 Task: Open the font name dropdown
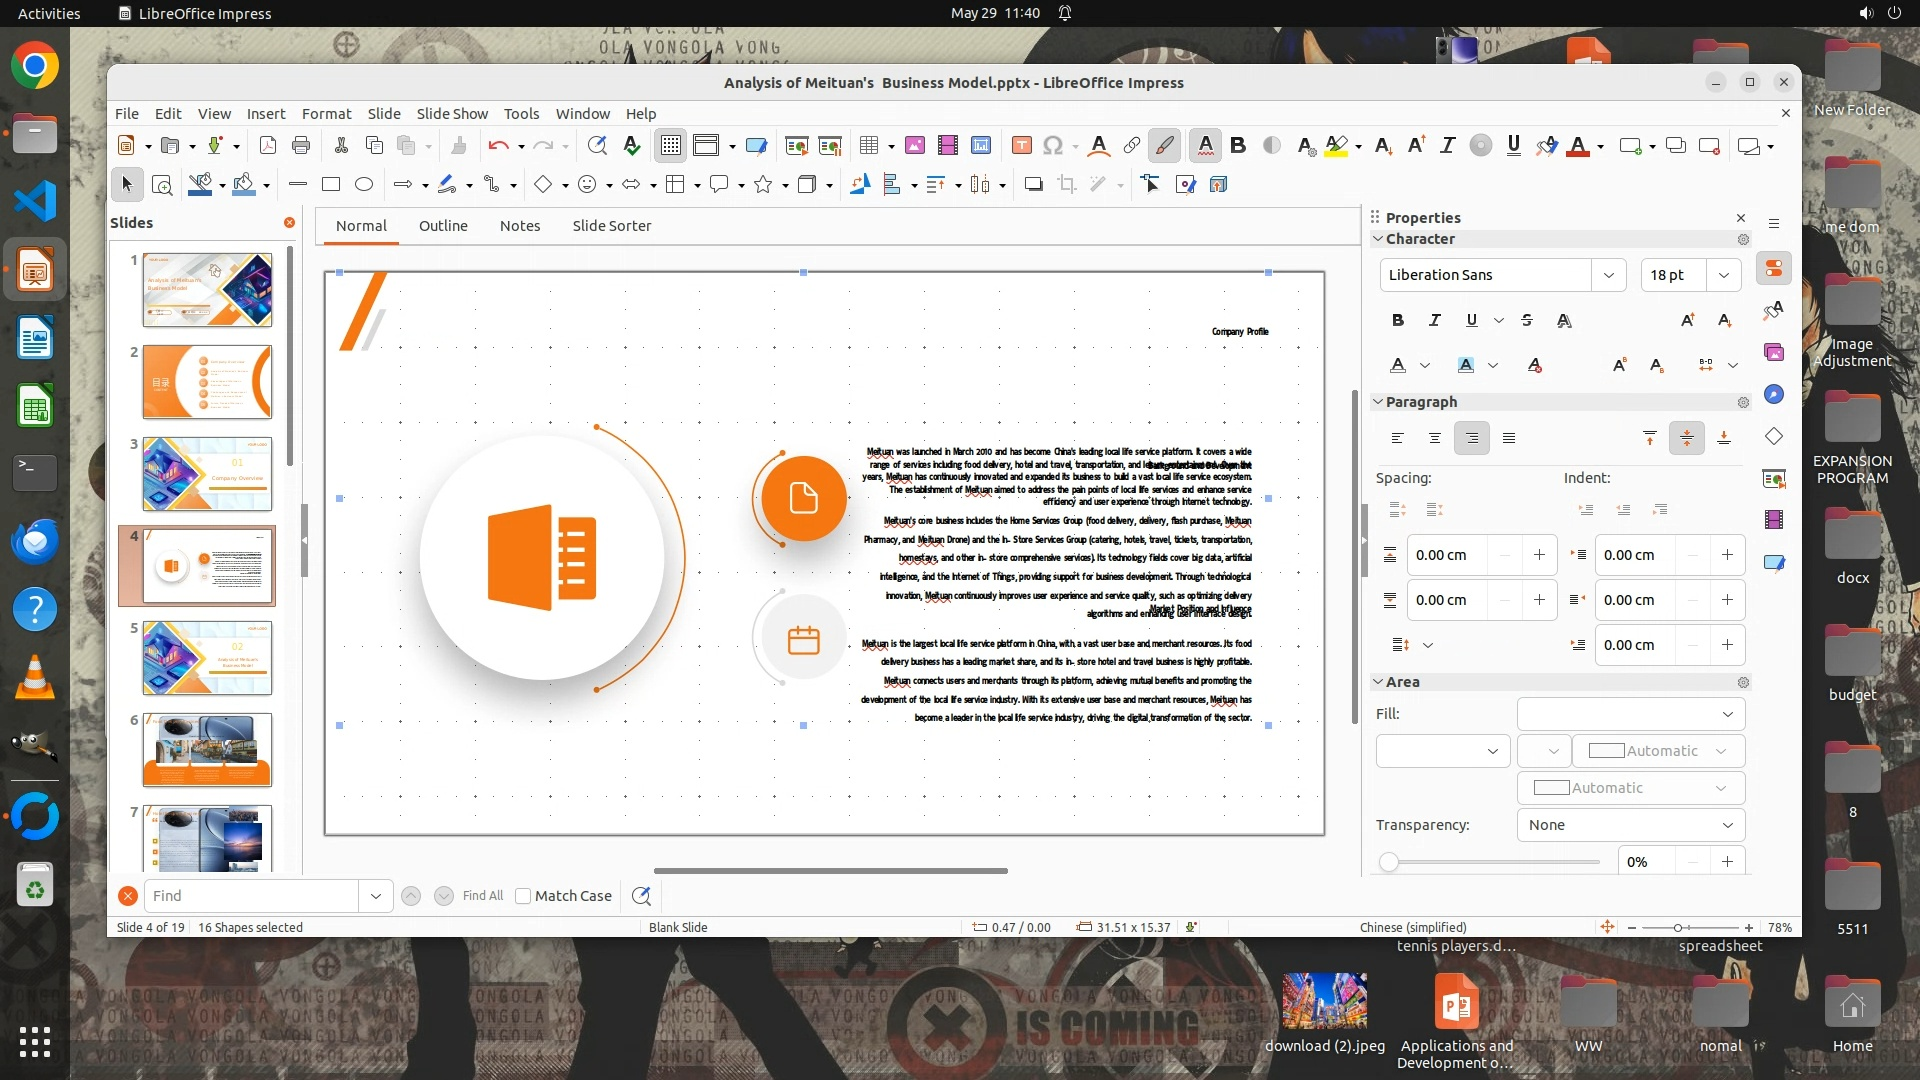click(x=1608, y=275)
